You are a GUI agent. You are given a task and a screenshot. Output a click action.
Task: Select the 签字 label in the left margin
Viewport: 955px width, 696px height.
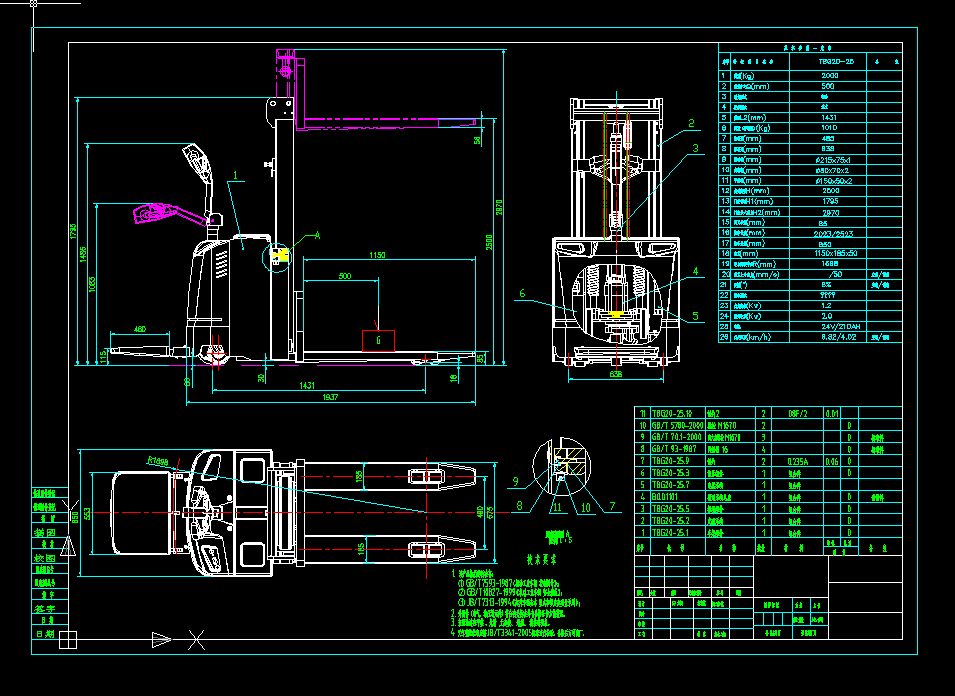(x=44, y=607)
